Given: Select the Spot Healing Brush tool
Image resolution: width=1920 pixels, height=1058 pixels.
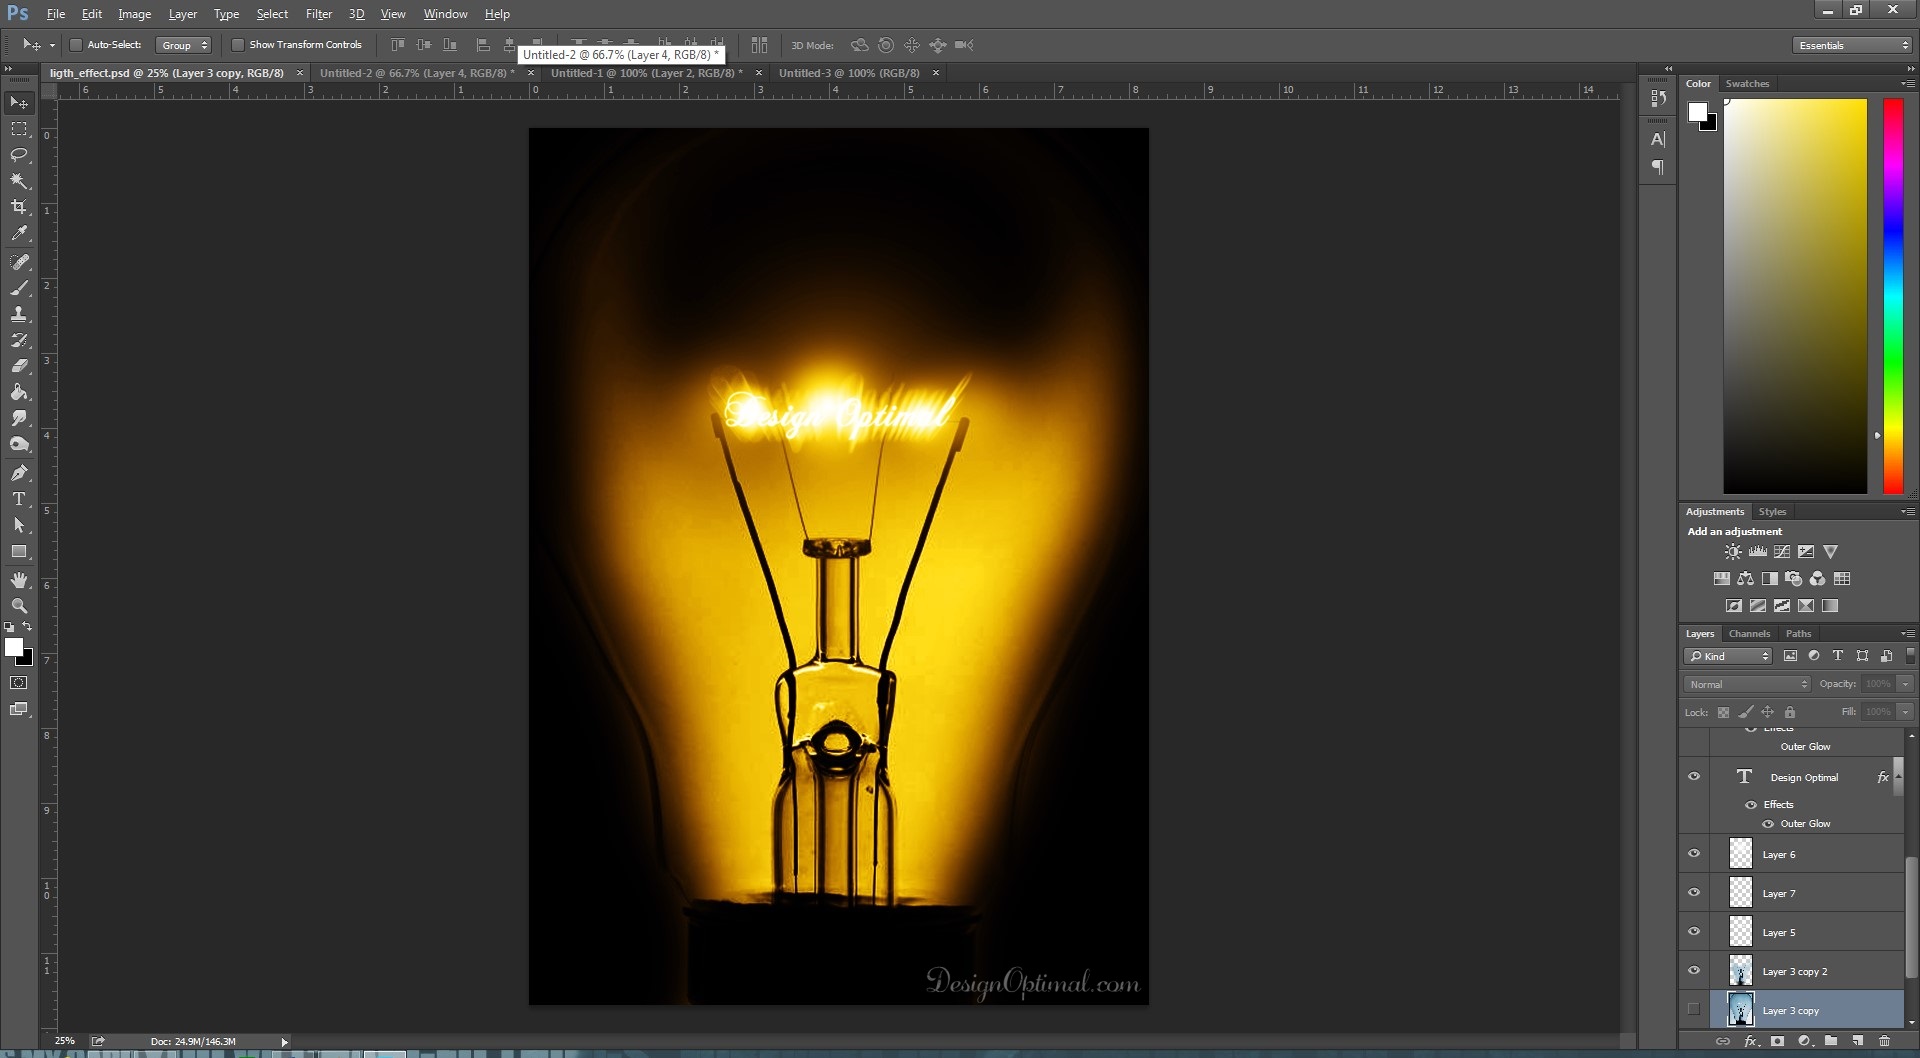Looking at the screenshot, I should pos(19,262).
